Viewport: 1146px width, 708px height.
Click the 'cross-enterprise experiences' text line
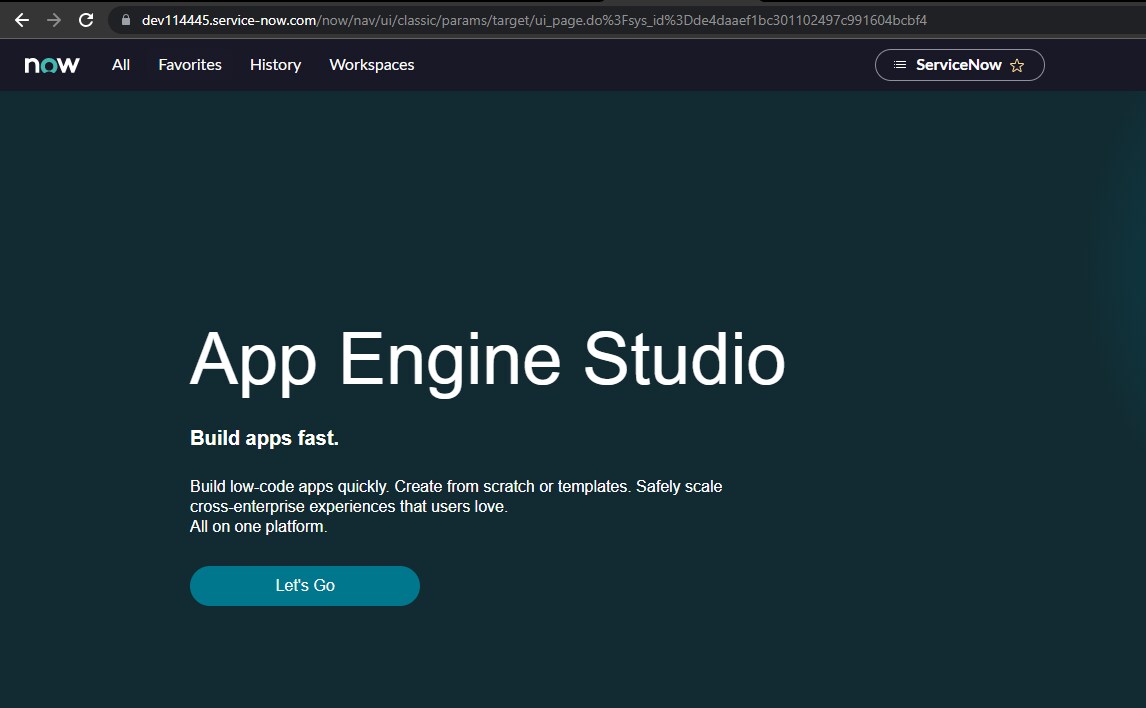click(348, 507)
